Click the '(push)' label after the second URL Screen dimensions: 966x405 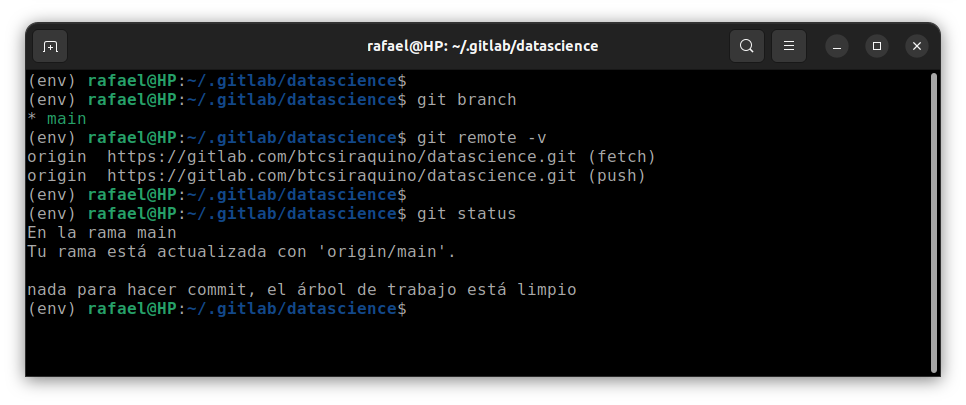tap(616, 176)
